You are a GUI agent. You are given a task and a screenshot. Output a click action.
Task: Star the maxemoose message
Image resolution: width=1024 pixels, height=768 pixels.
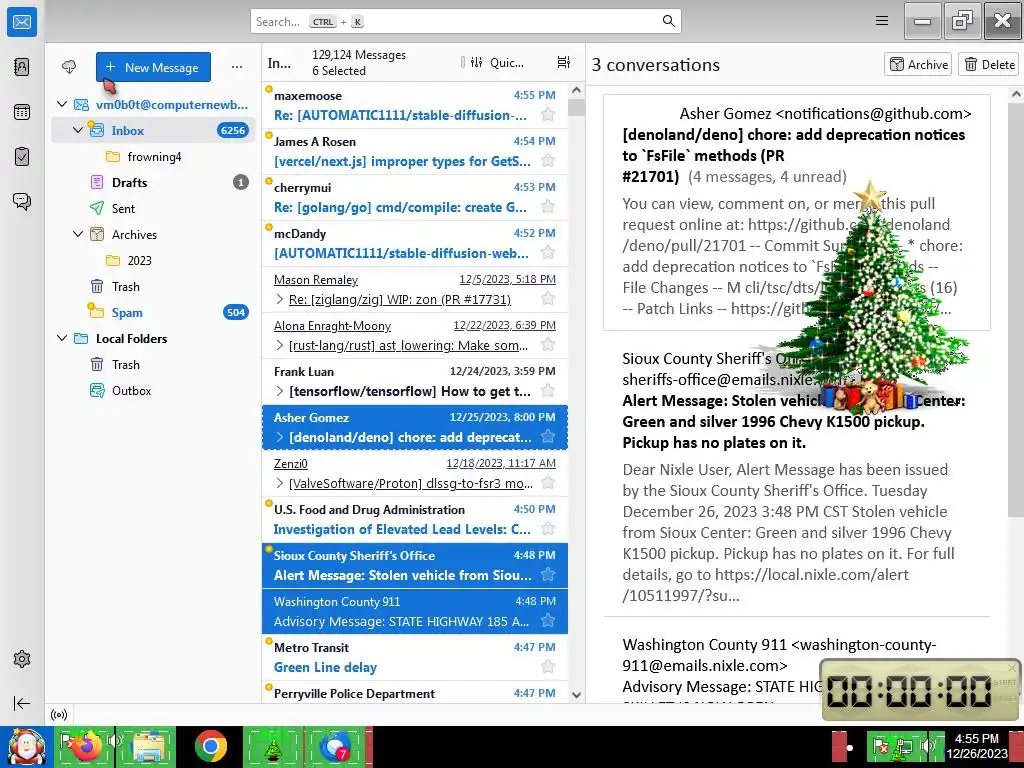pos(548,115)
